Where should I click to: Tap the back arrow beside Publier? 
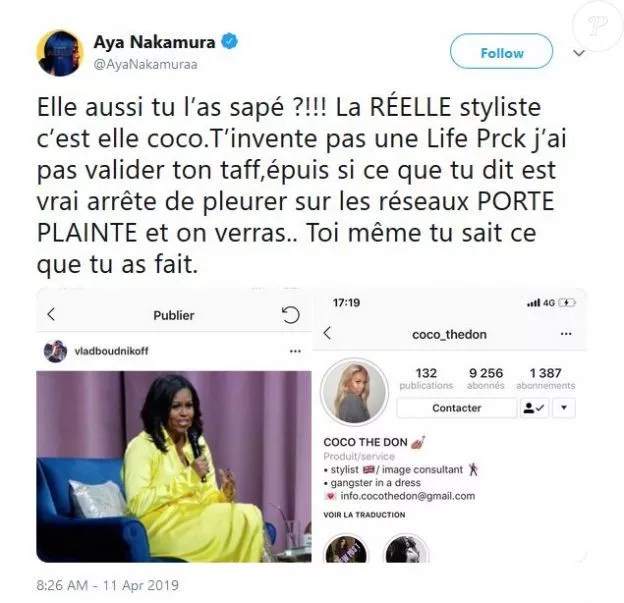51,314
